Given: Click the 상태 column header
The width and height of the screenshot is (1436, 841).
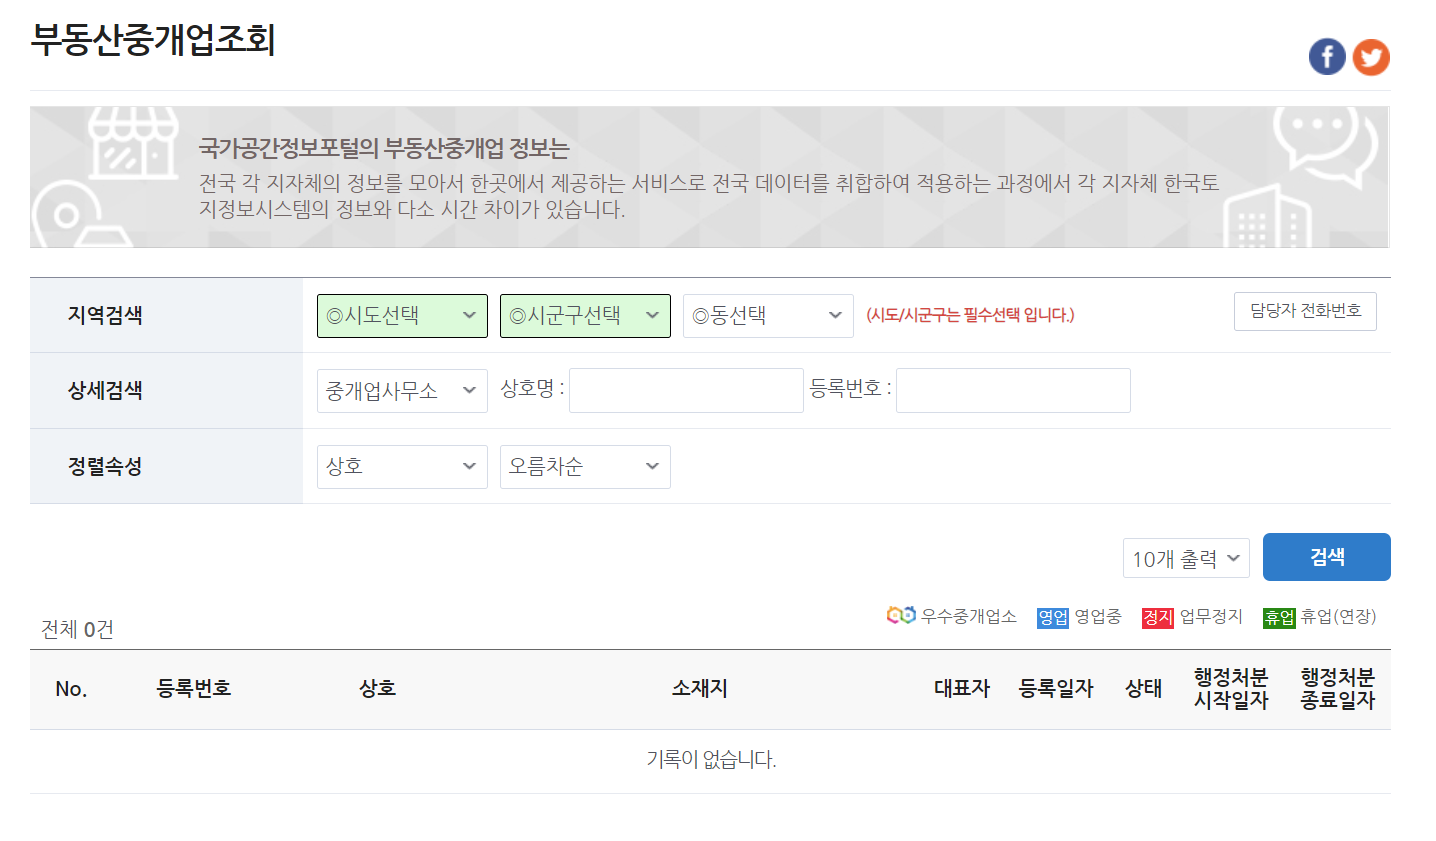Looking at the screenshot, I should click(x=1144, y=688).
